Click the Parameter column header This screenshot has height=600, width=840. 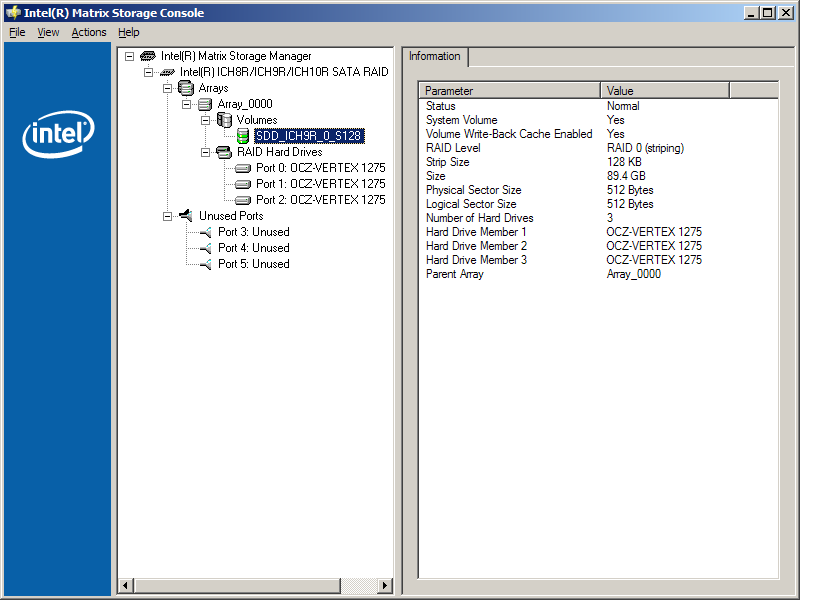[510, 91]
